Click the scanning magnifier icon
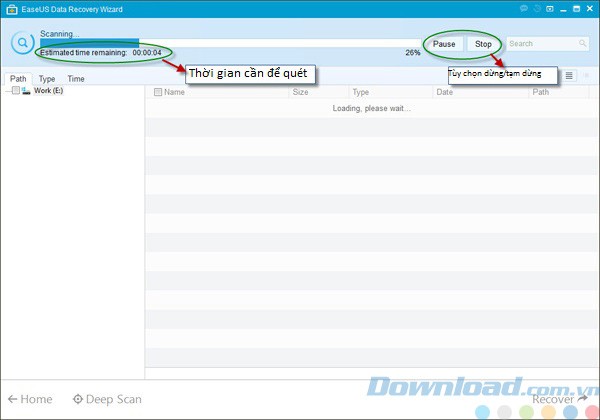This screenshot has height=420, width=600. 21,44
